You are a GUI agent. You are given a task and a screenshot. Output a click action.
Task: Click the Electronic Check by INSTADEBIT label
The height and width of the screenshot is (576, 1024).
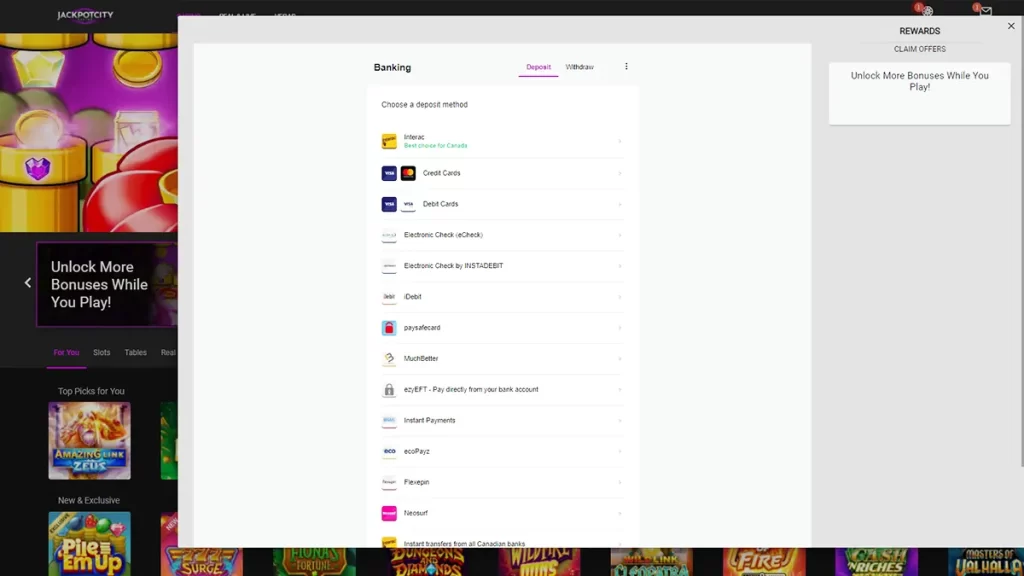tap(453, 266)
